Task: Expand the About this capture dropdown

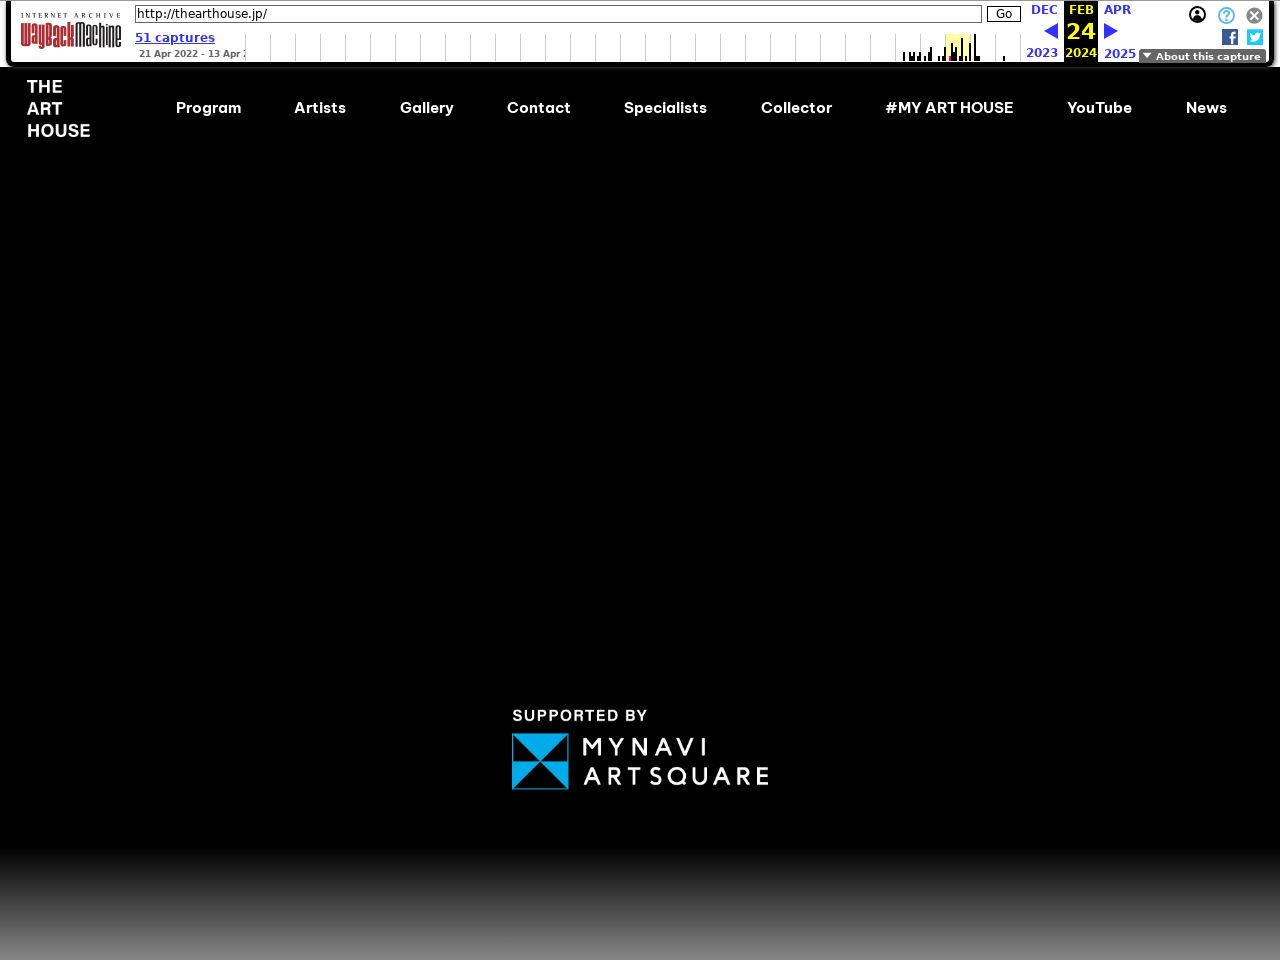Action: (1202, 56)
